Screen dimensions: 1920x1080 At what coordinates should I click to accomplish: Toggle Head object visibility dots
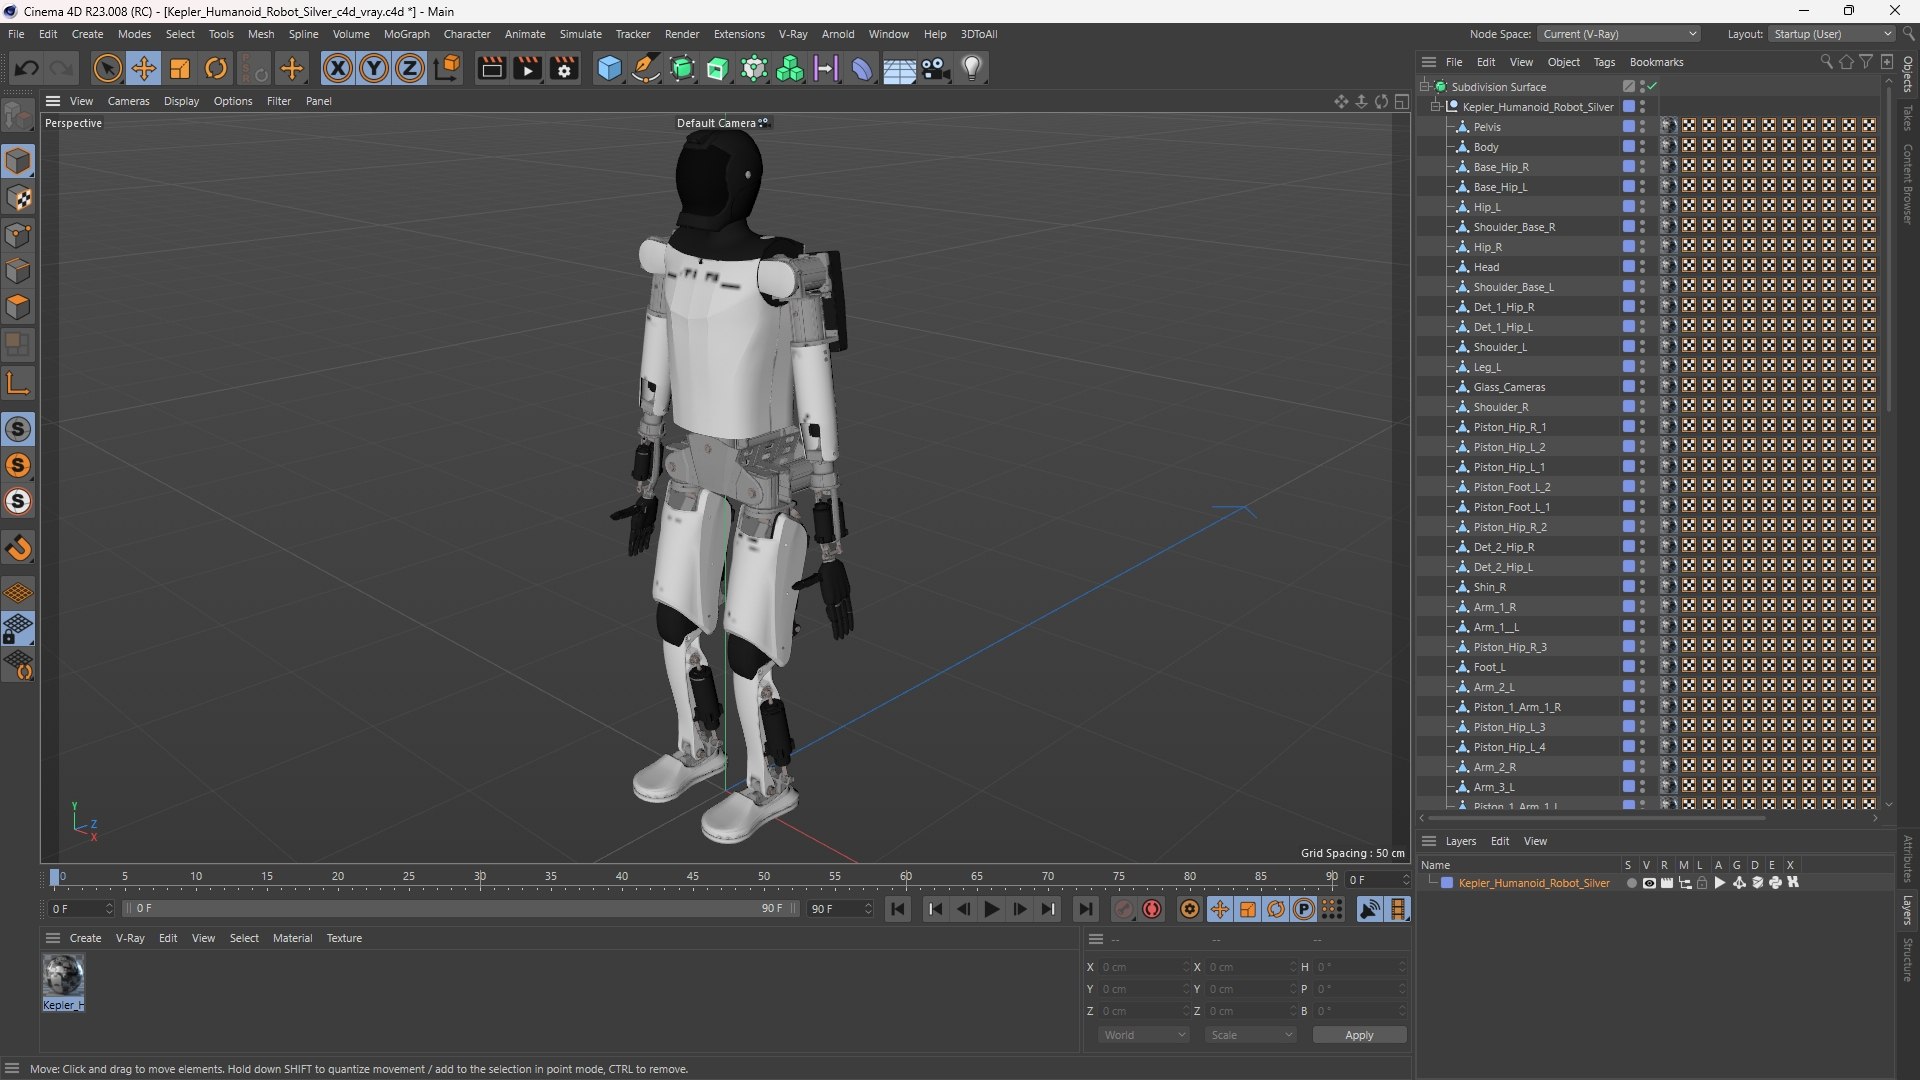pos(1642,266)
